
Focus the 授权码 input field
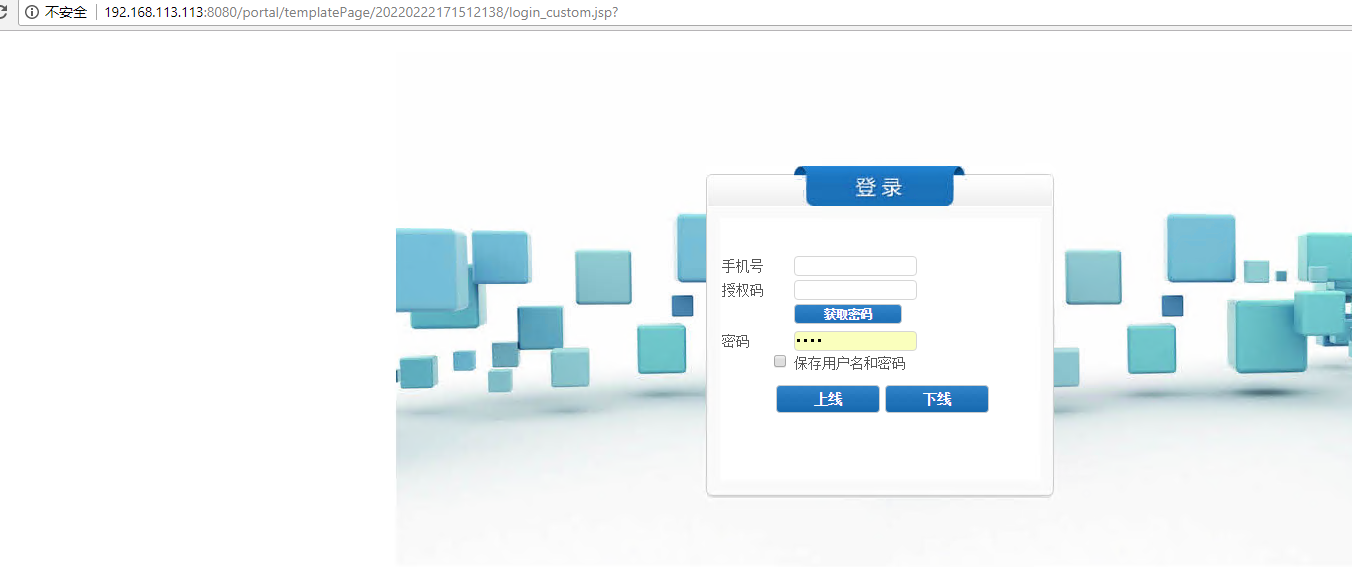click(x=855, y=290)
